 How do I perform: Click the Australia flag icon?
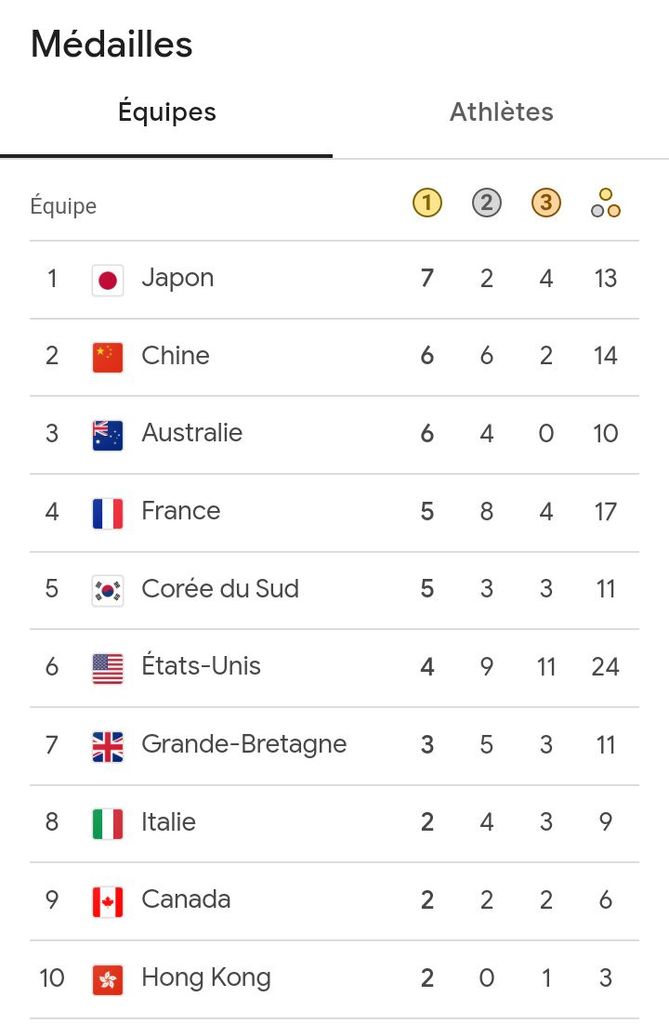(108, 435)
